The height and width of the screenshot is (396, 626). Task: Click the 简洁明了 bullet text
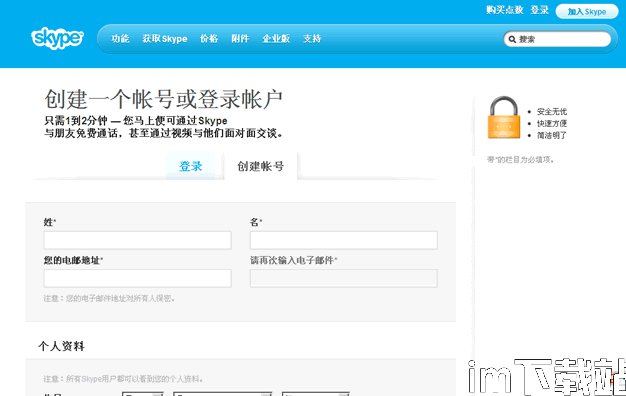[551, 135]
